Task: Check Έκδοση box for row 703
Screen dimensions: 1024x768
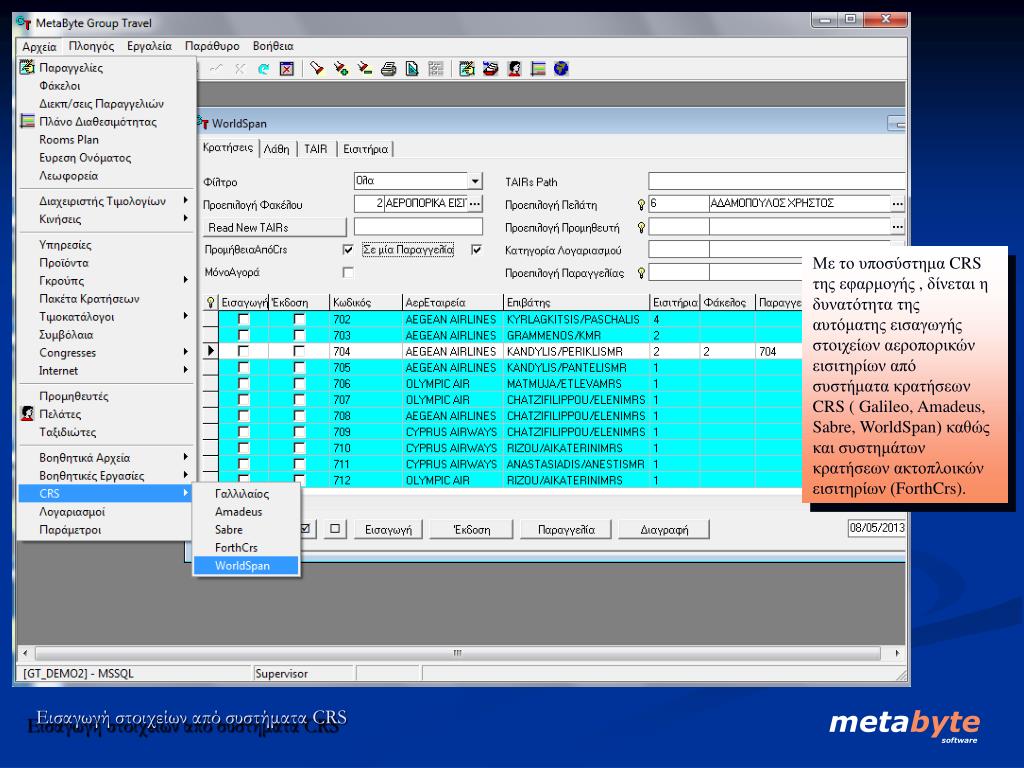Action: [299, 335]
